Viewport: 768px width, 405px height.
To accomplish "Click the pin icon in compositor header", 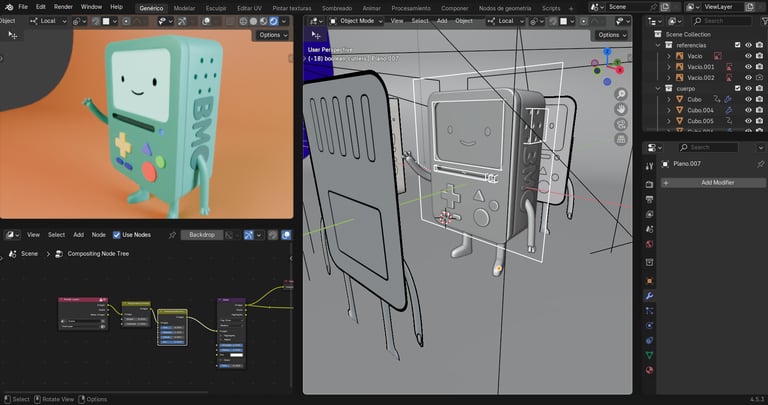I will tap(172, 235).
